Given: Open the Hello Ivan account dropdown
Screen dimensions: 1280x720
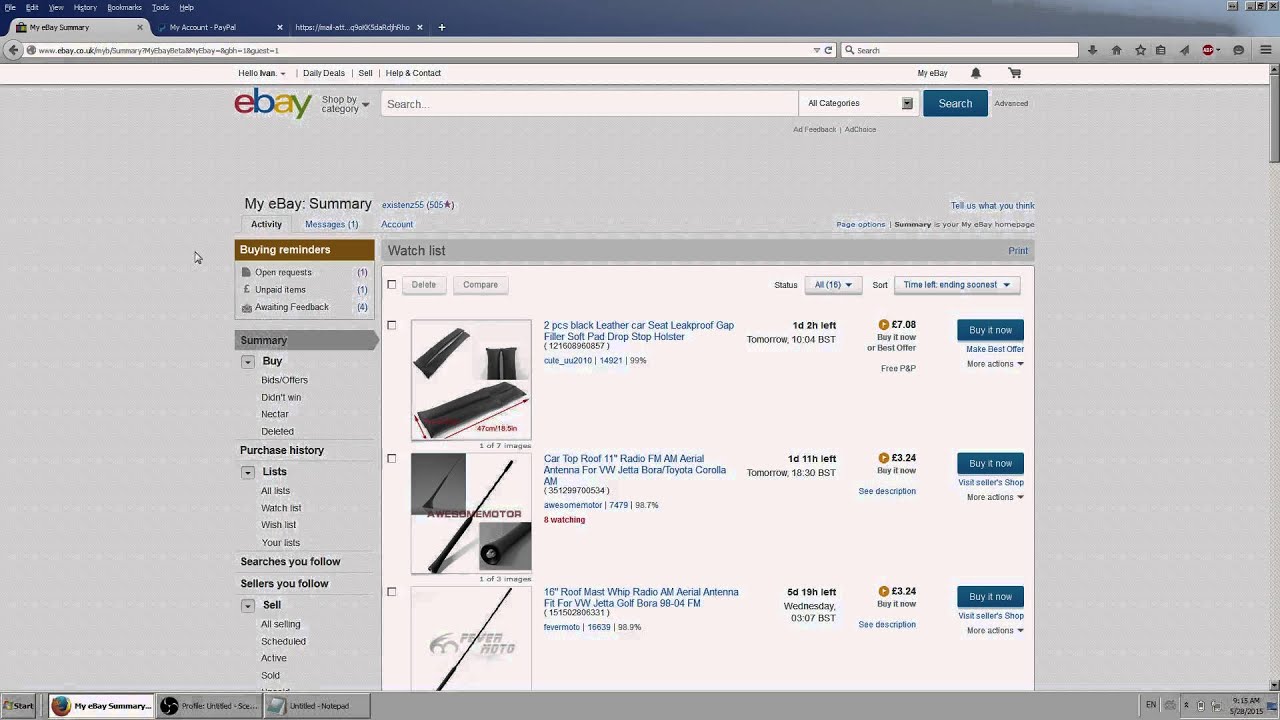Looking at the screenshot, I should tap(262, 73).
